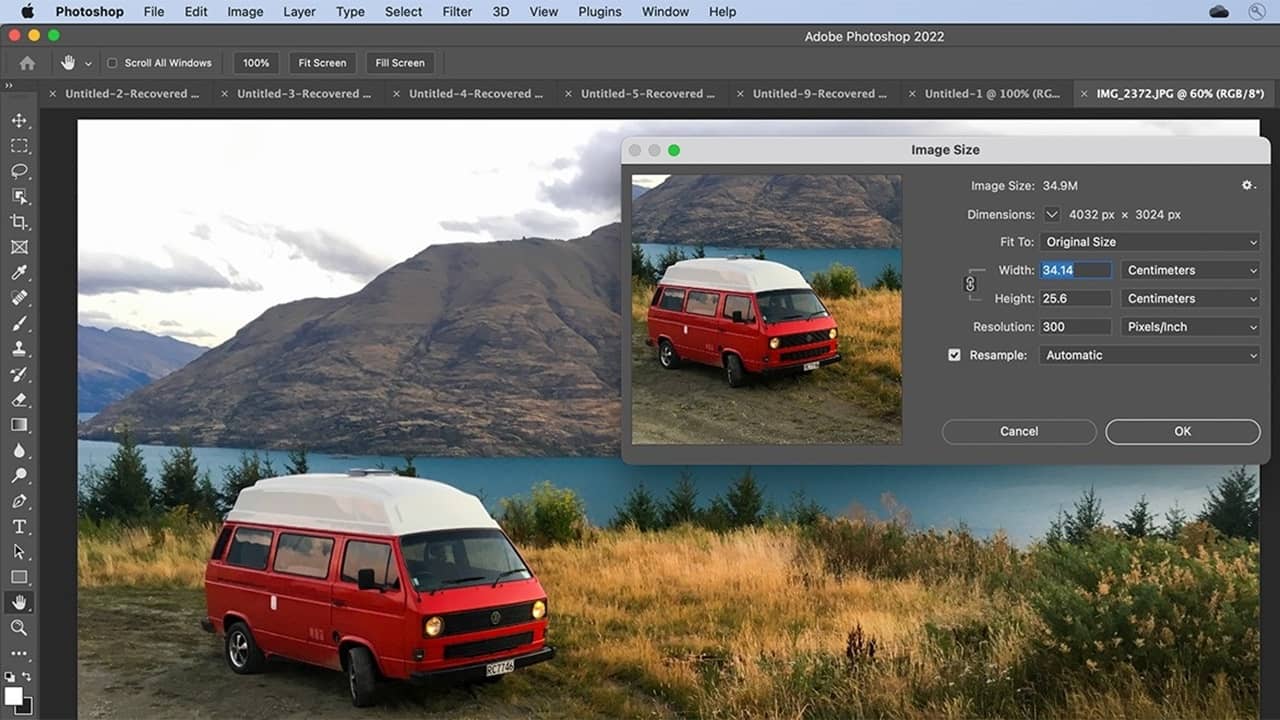Open the Filter menu

[x=457, y=12]
